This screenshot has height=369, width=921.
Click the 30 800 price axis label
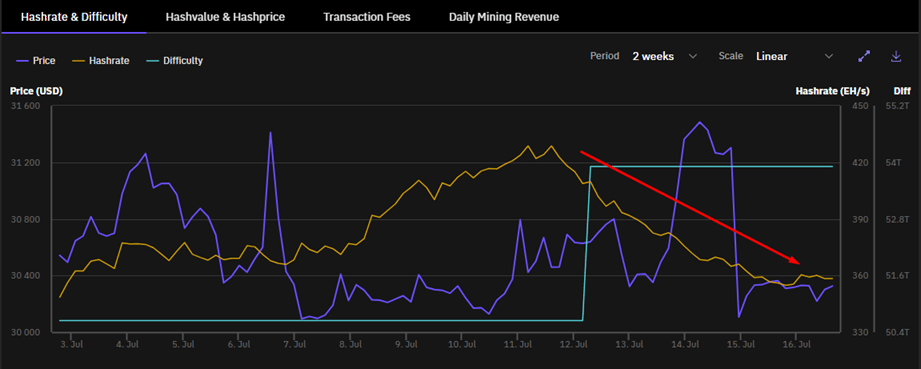point(25,220)
